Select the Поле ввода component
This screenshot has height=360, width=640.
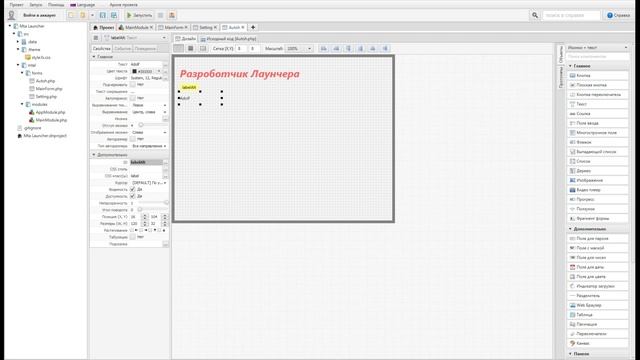pyautogui.click(x=598, y=123)
